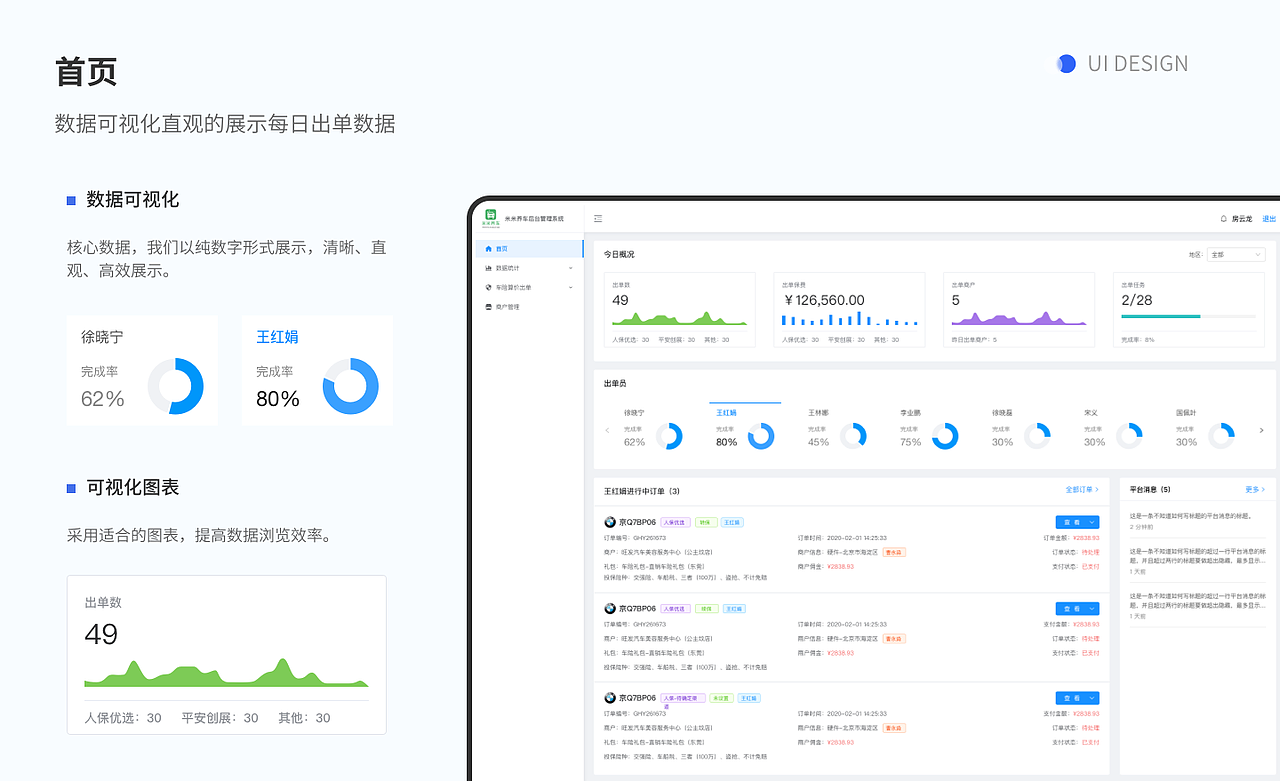
Task: Click the chart icon beside 数据统计
Action: pyautogui.click(x=488, y=268)
